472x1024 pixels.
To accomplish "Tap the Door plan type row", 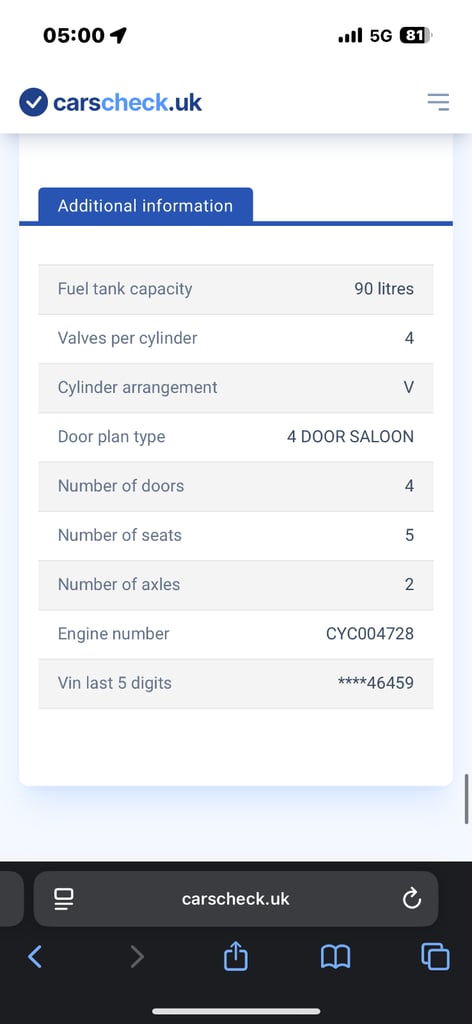I will [x=236, y=437].
